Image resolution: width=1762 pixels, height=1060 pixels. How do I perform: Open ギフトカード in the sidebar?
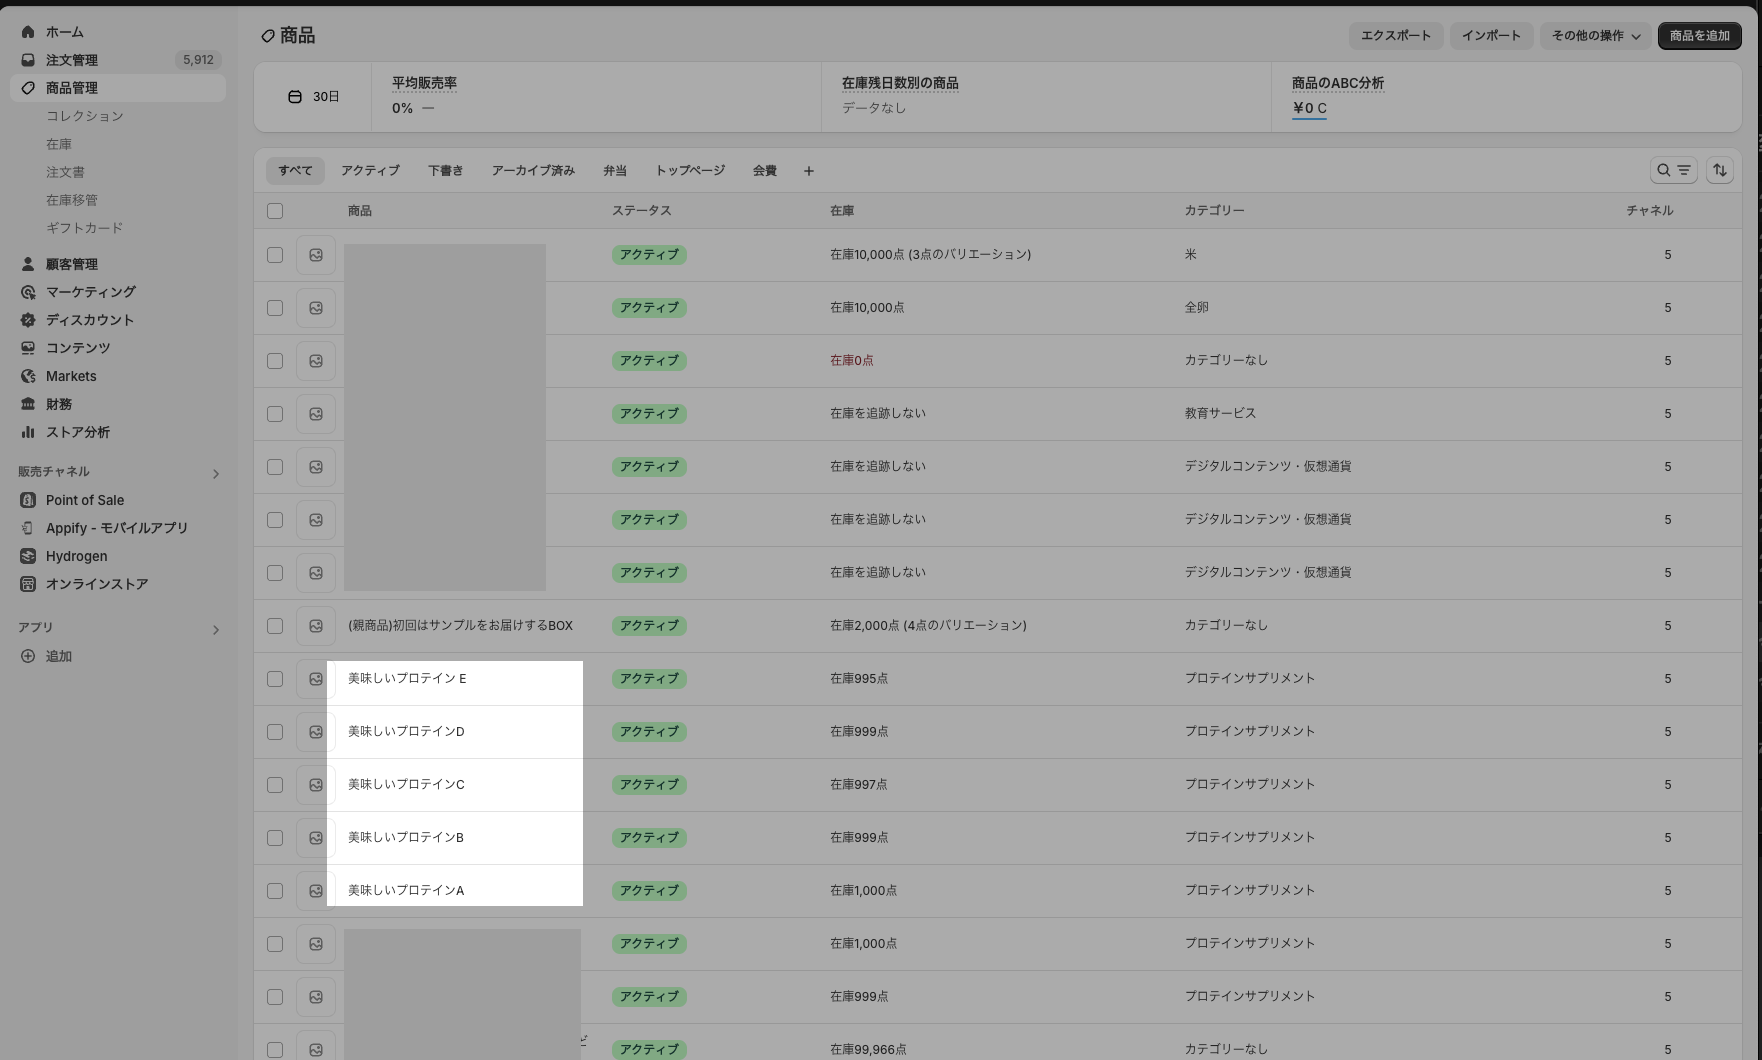pyautogui.click(x=85, y=228)
